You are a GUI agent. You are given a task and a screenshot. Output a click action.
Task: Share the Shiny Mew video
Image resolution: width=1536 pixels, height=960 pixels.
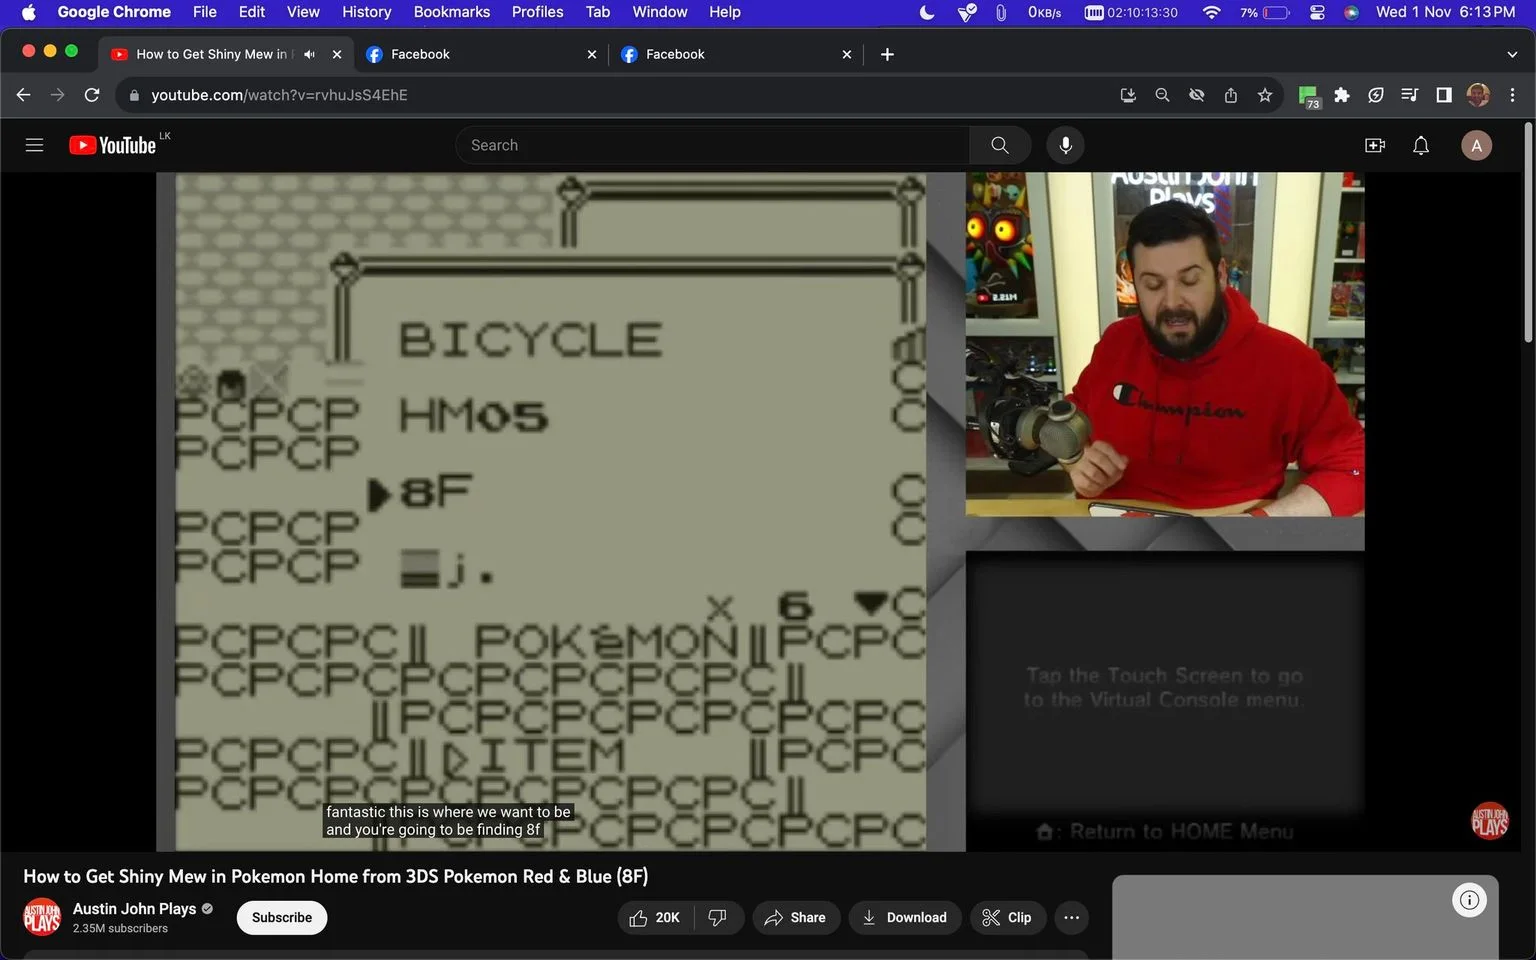click(x=796, y=917)
